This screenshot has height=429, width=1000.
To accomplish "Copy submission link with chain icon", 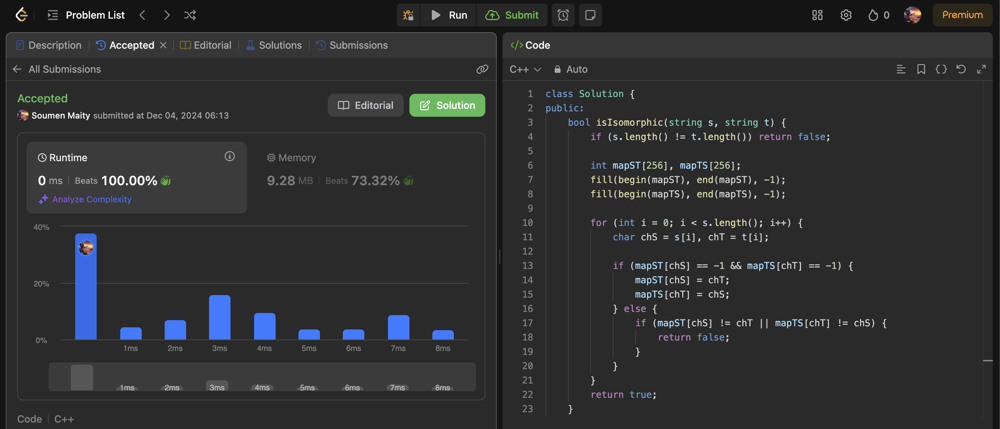I will [x=482, y=70].
